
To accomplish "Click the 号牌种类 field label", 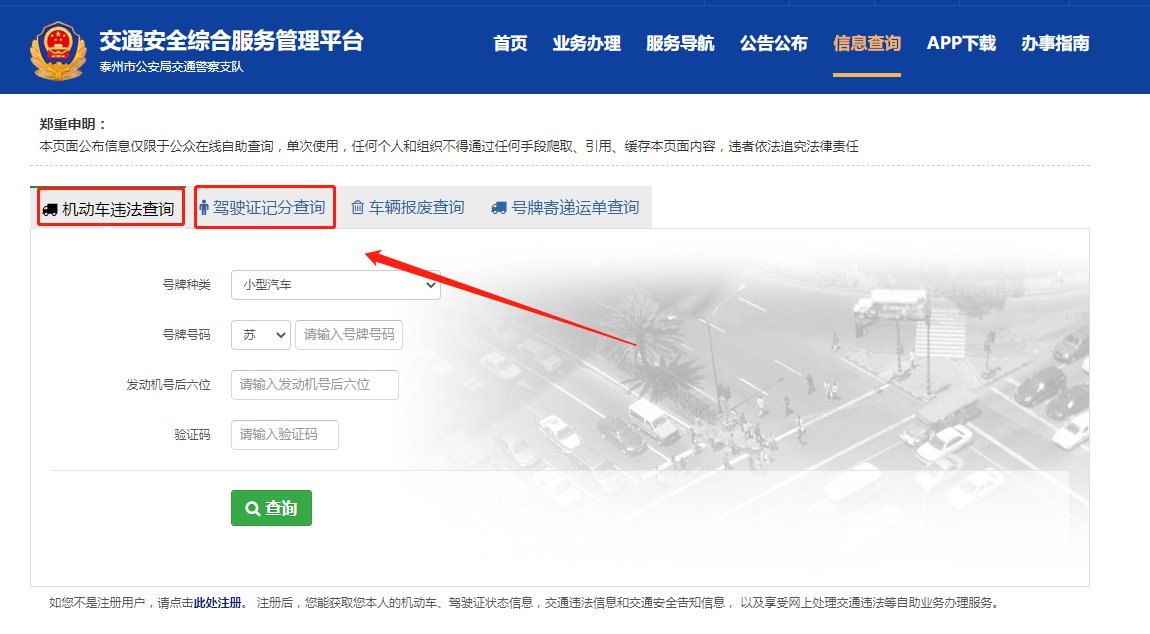I will click(x=186, y=285).
